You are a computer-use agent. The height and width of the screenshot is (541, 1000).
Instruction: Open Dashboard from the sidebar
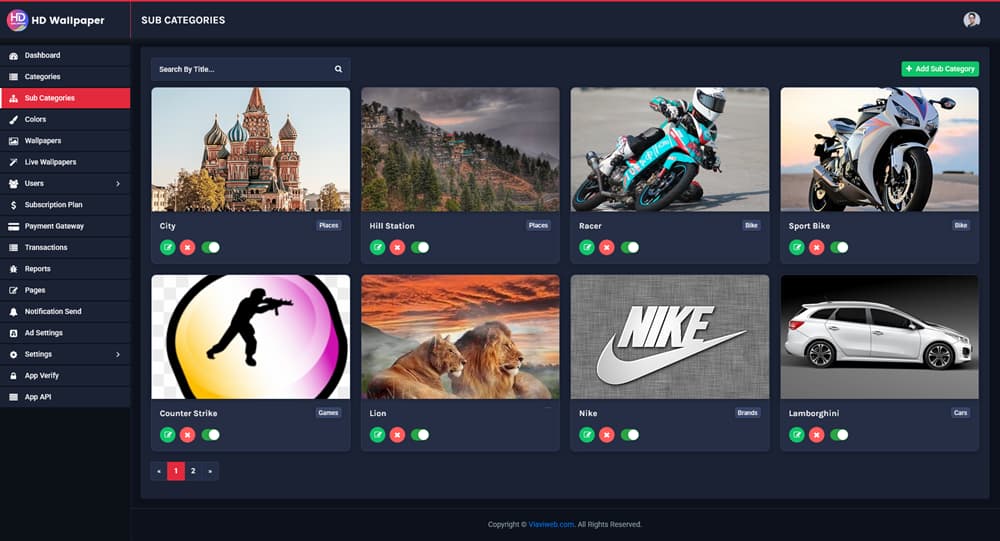click(65, 56)
